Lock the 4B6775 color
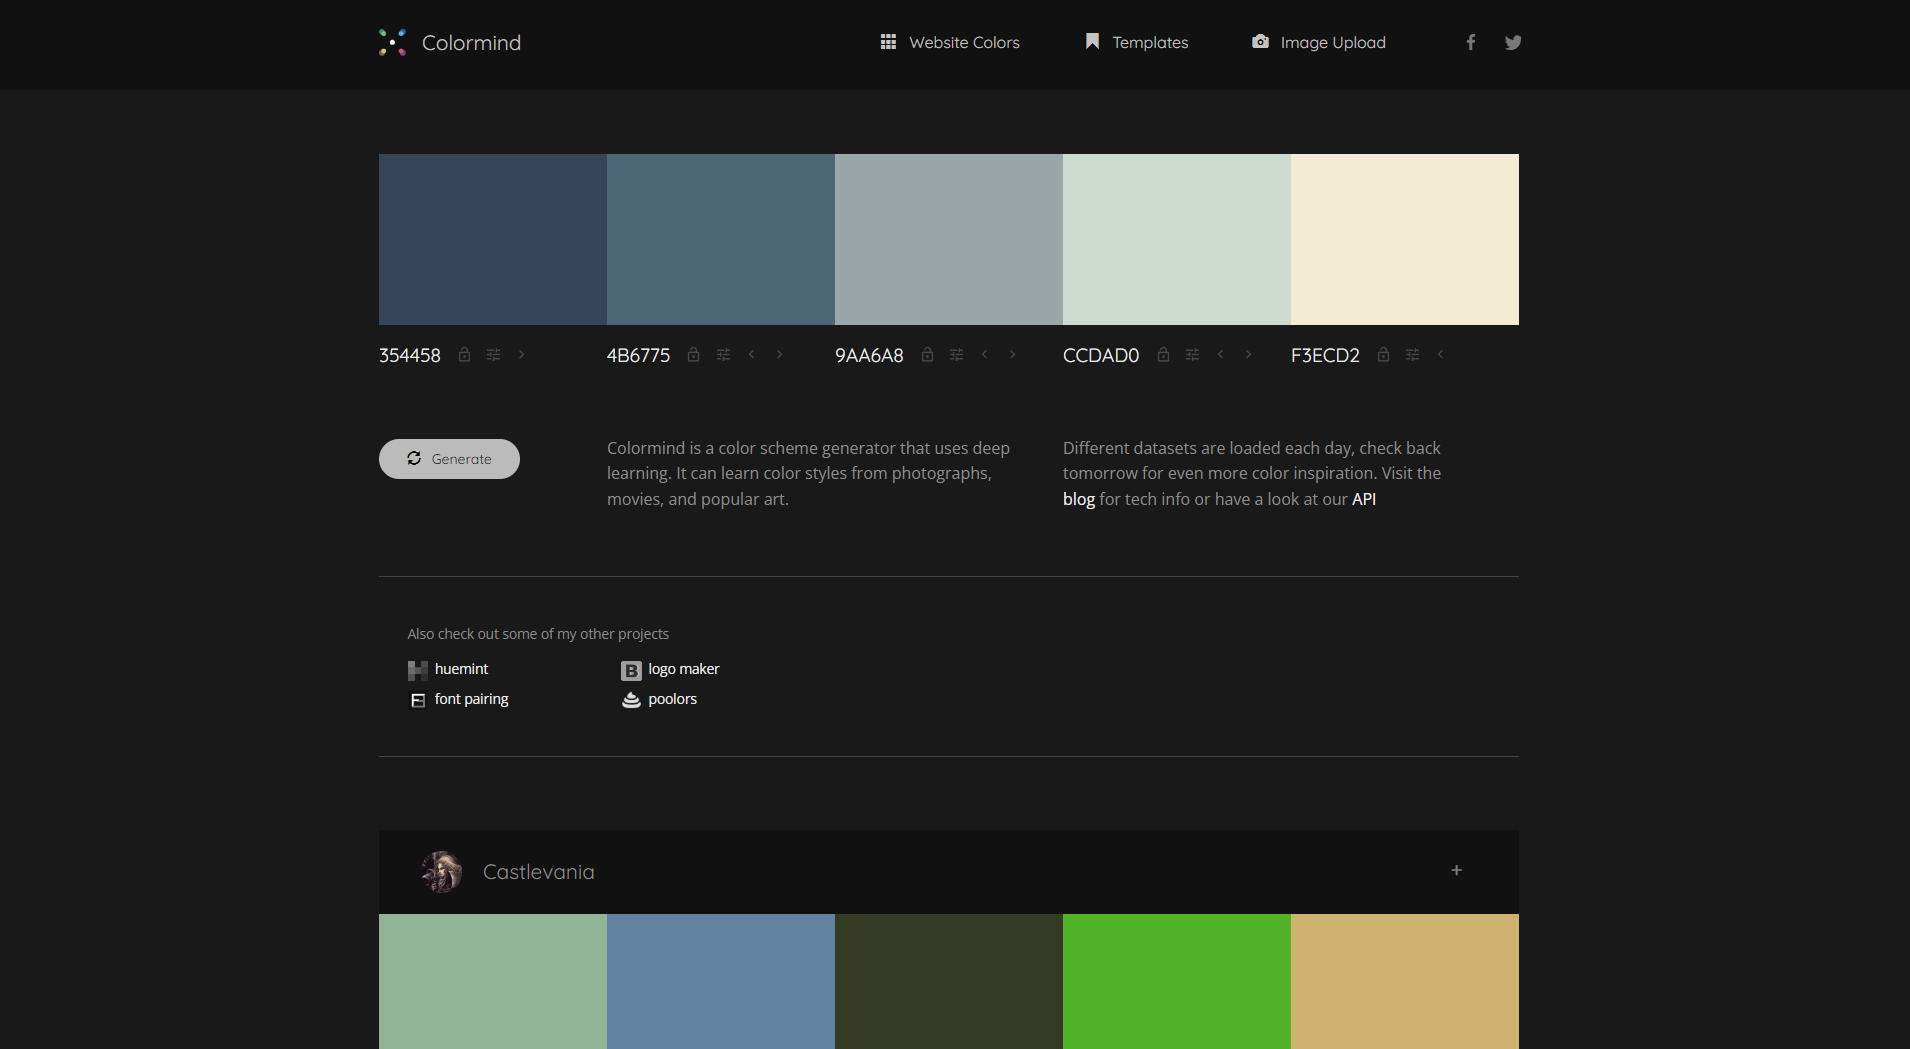The image size is (1910, 1049). pyautogui.click(x=693, y=355)
